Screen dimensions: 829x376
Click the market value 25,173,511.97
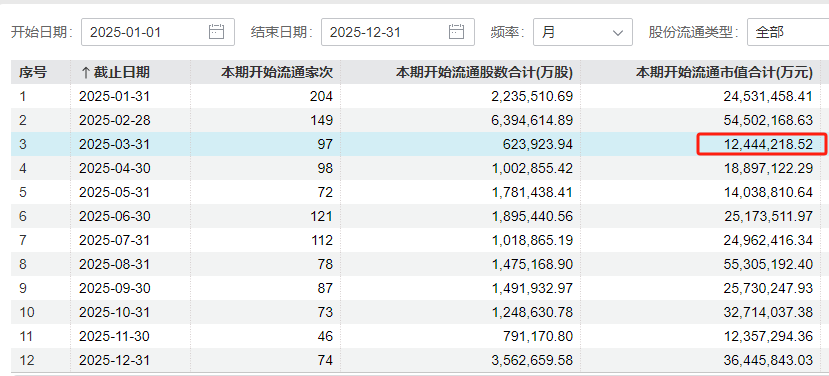[x=768, y=216]
